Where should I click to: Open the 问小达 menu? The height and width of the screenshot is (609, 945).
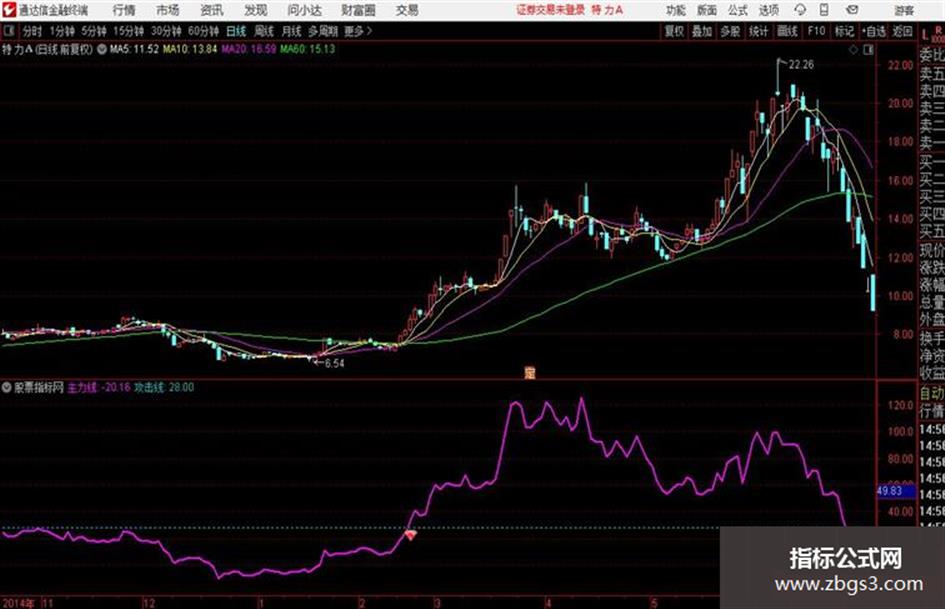click(x=304, y=10)
